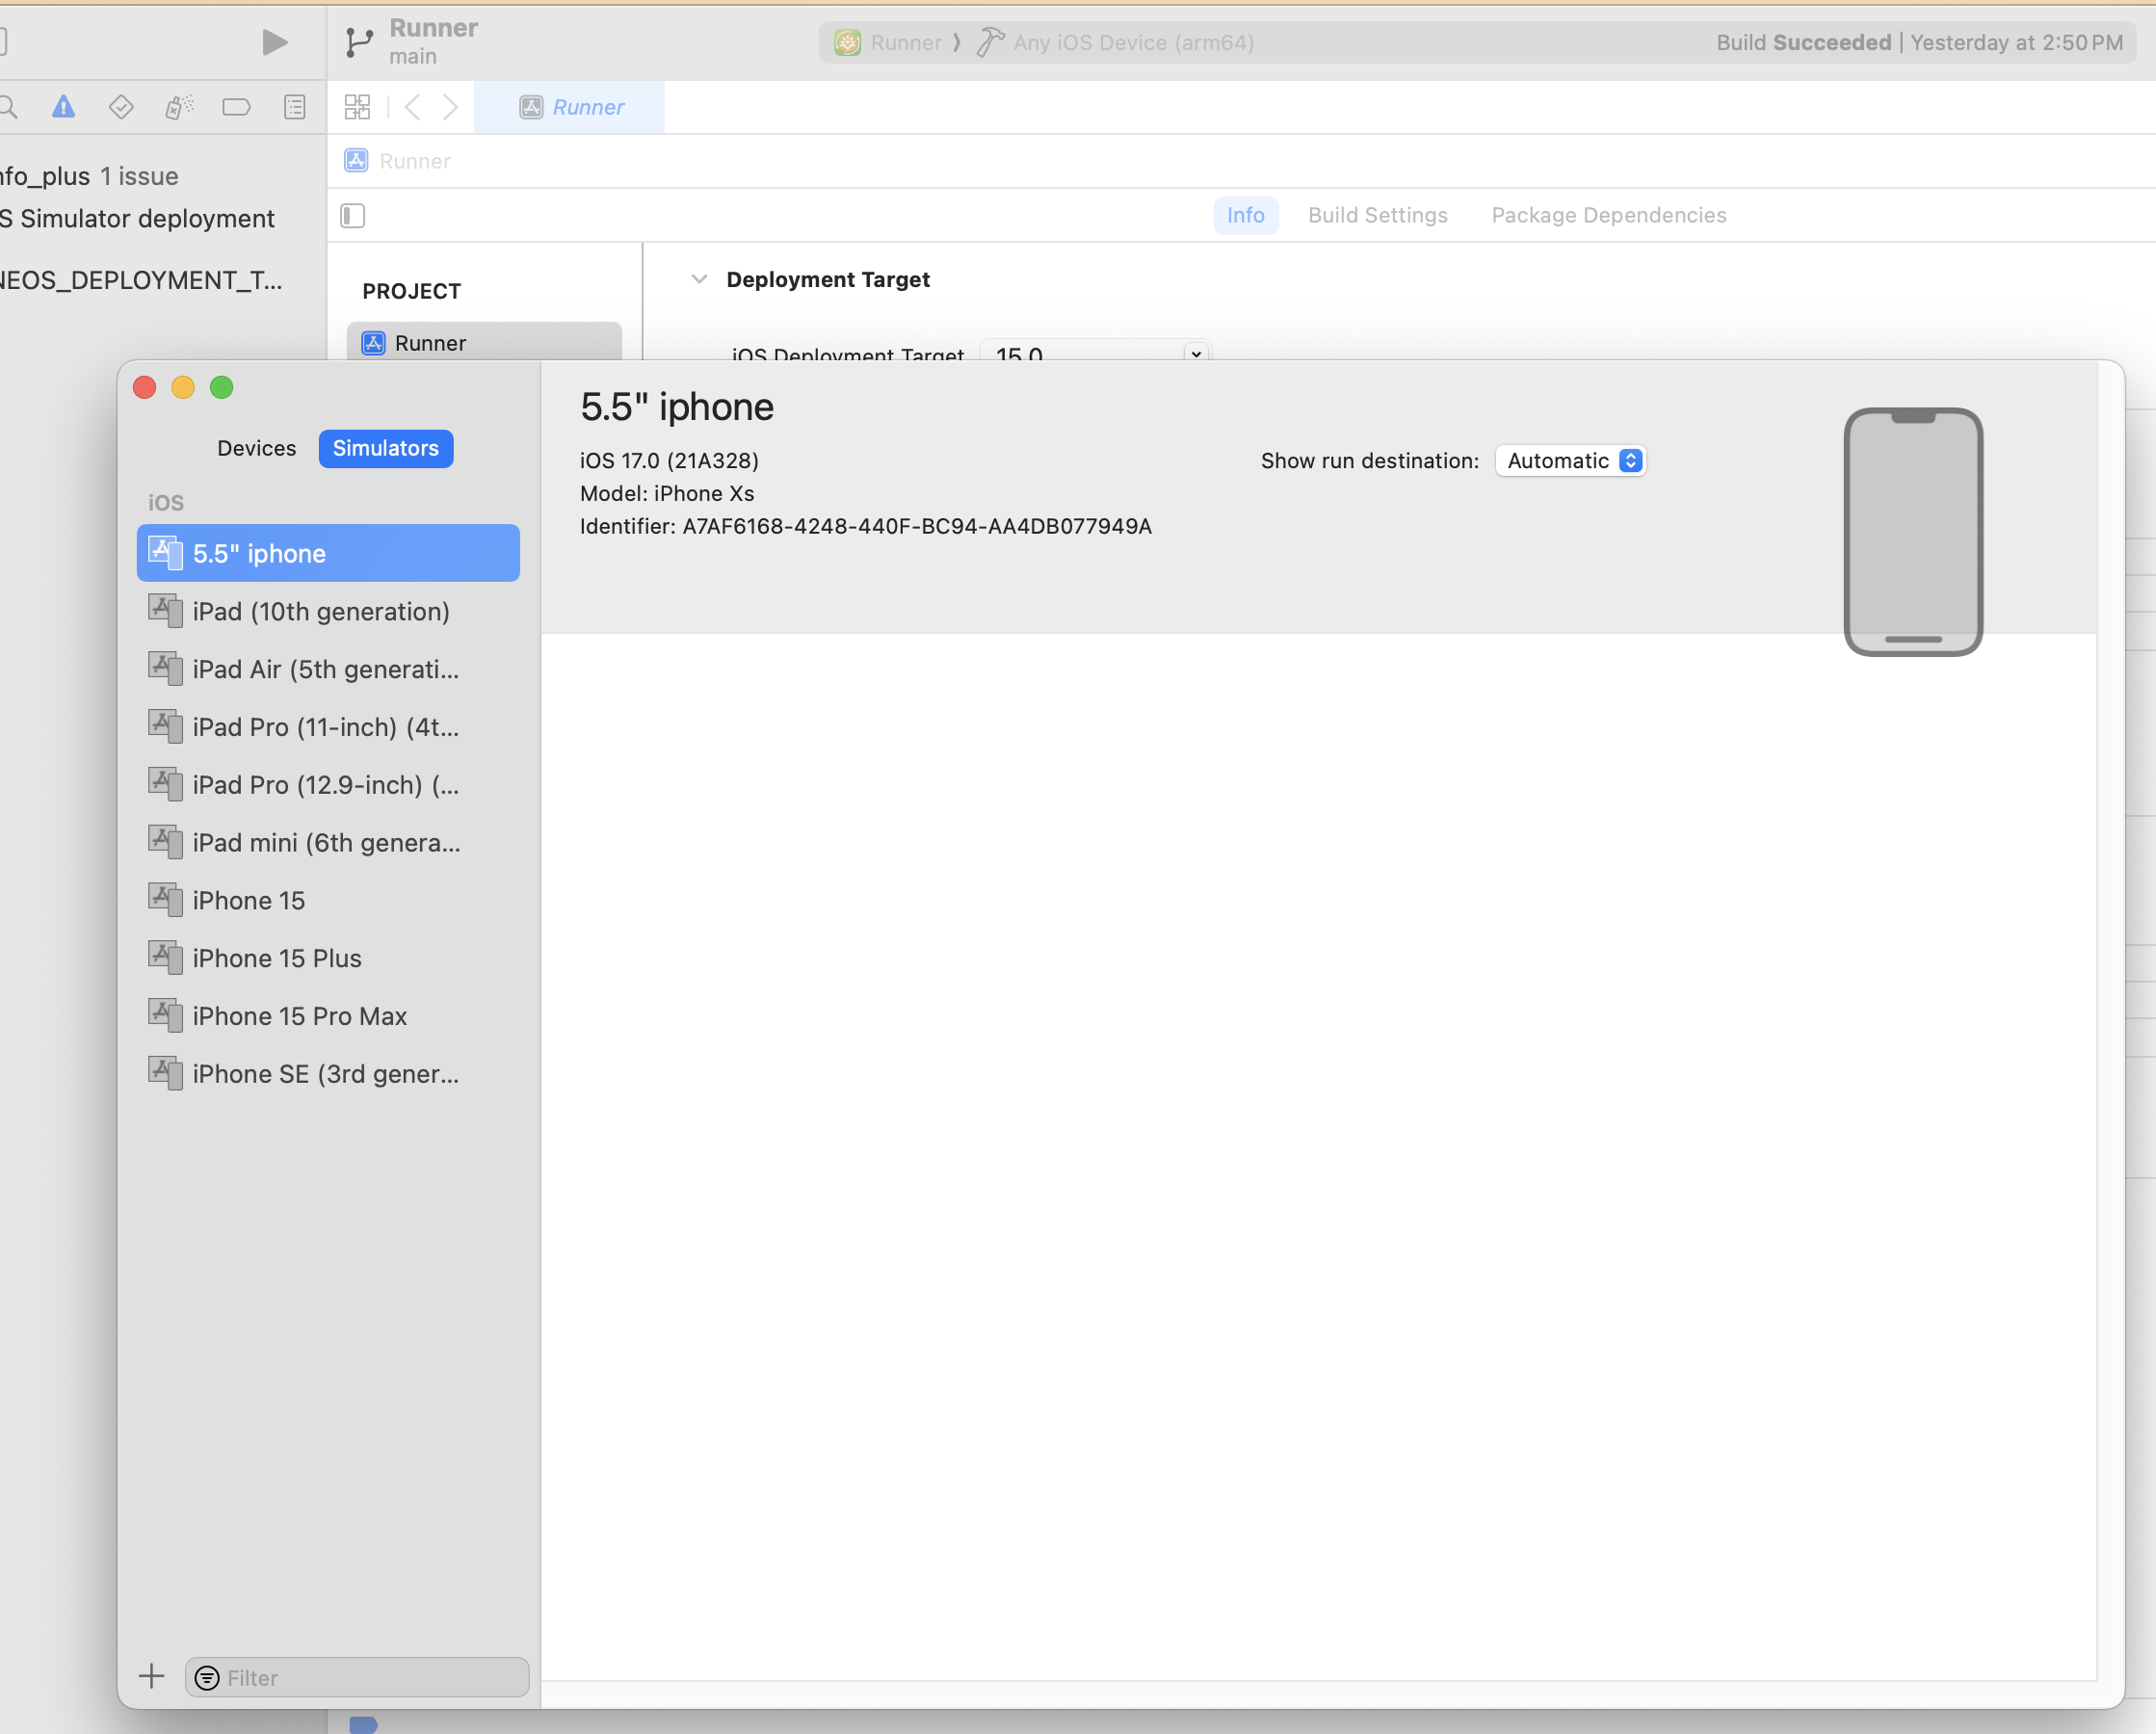Open the report navigator icon

coord(294,107)
